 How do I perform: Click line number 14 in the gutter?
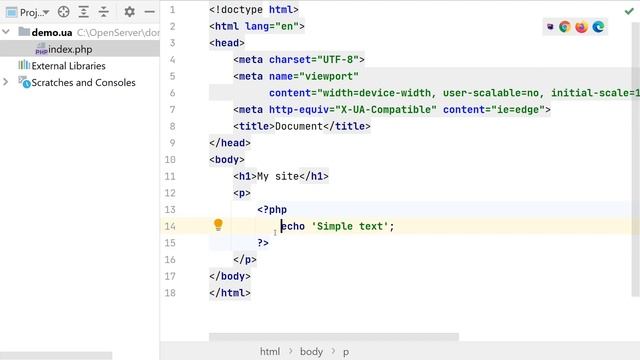pyautogui.click(x=170, y=226)
